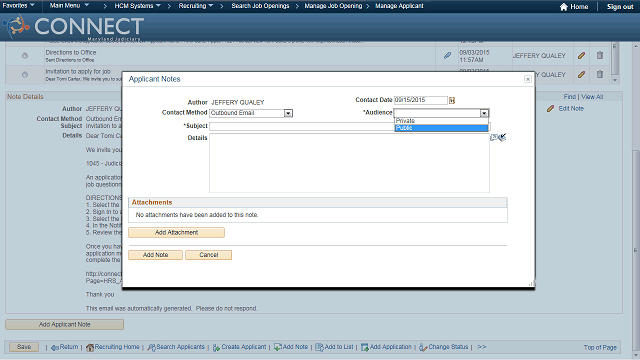The height and width of the screenshot is (360, 640).
Task: Click the Add Application link
Action: coord(386,347)
